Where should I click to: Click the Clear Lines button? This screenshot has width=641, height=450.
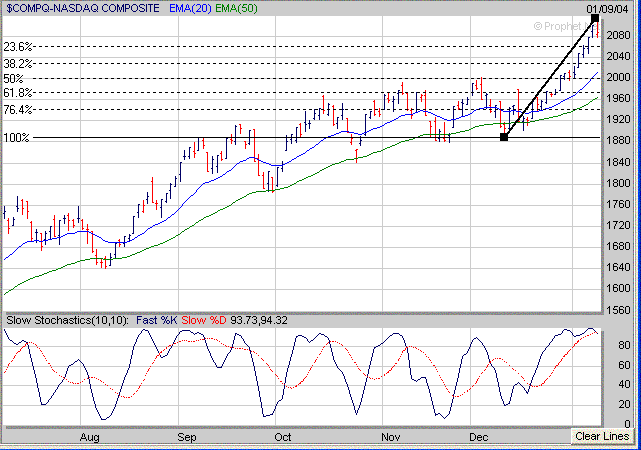click(x=602, y=437)
